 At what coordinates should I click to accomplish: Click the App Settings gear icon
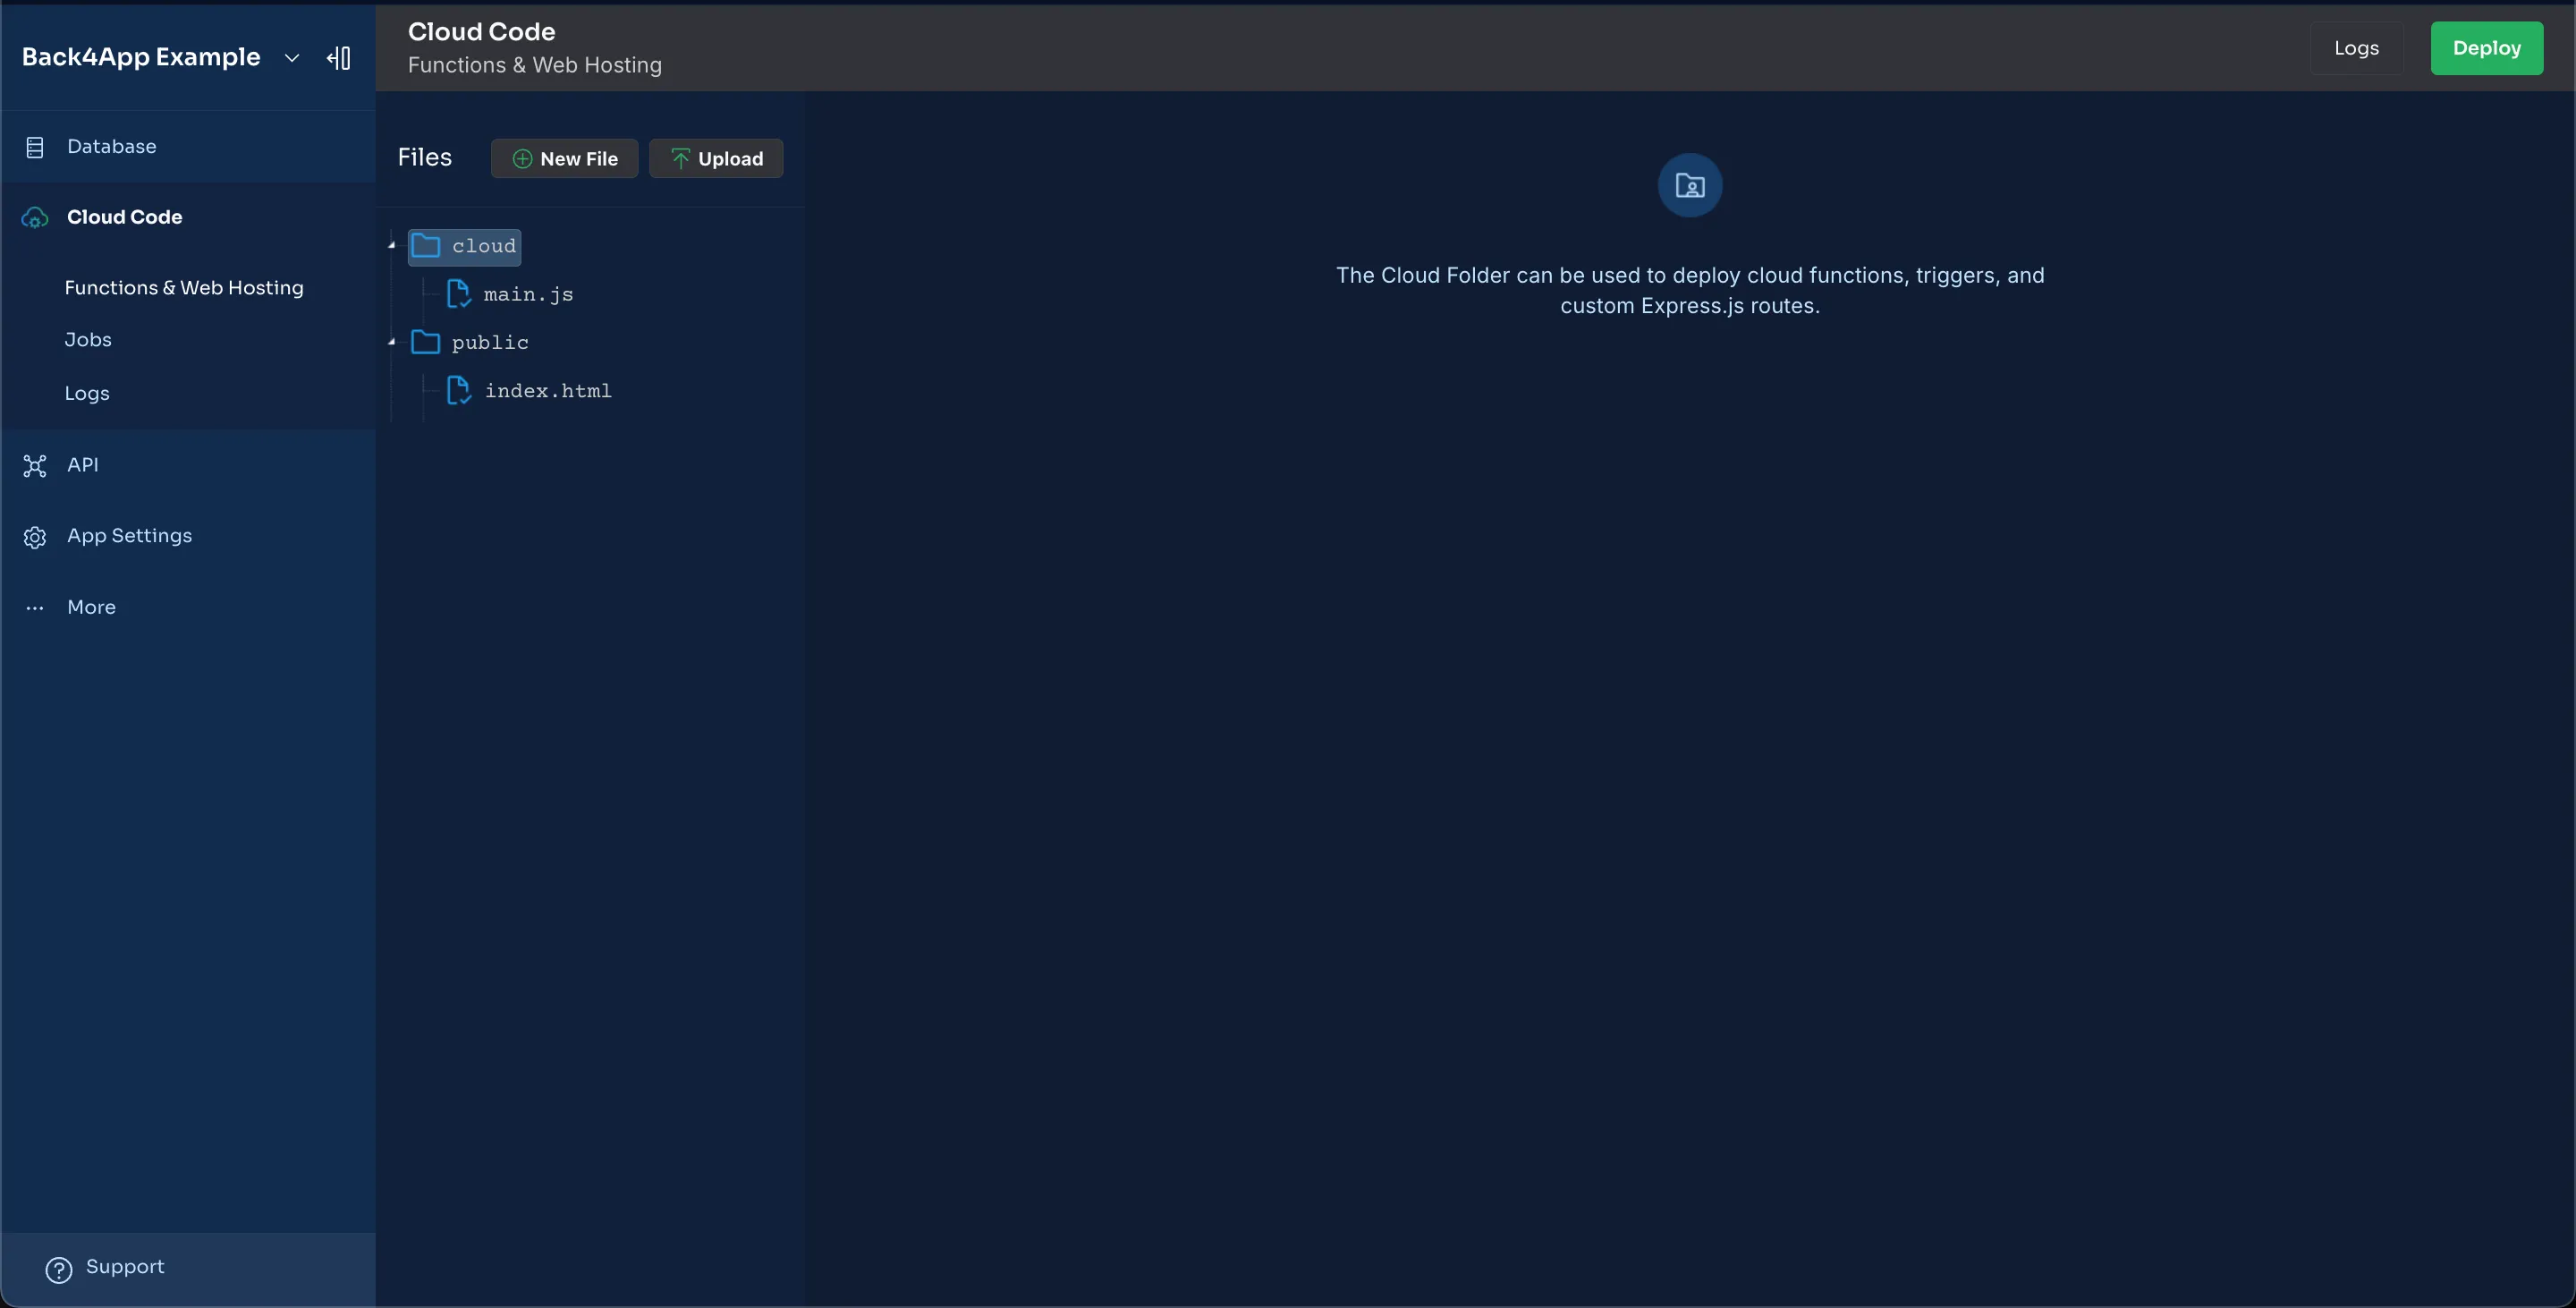coord(35,537)
